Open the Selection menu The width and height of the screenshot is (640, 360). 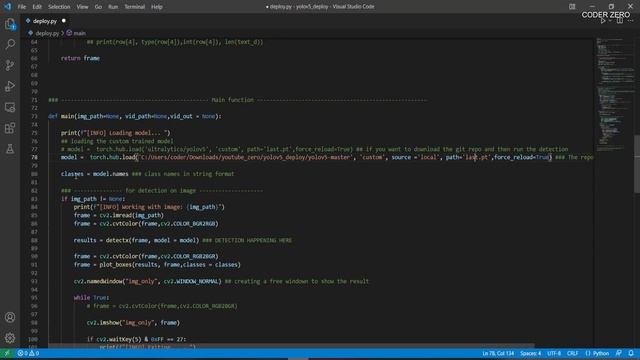click(59, 7)
